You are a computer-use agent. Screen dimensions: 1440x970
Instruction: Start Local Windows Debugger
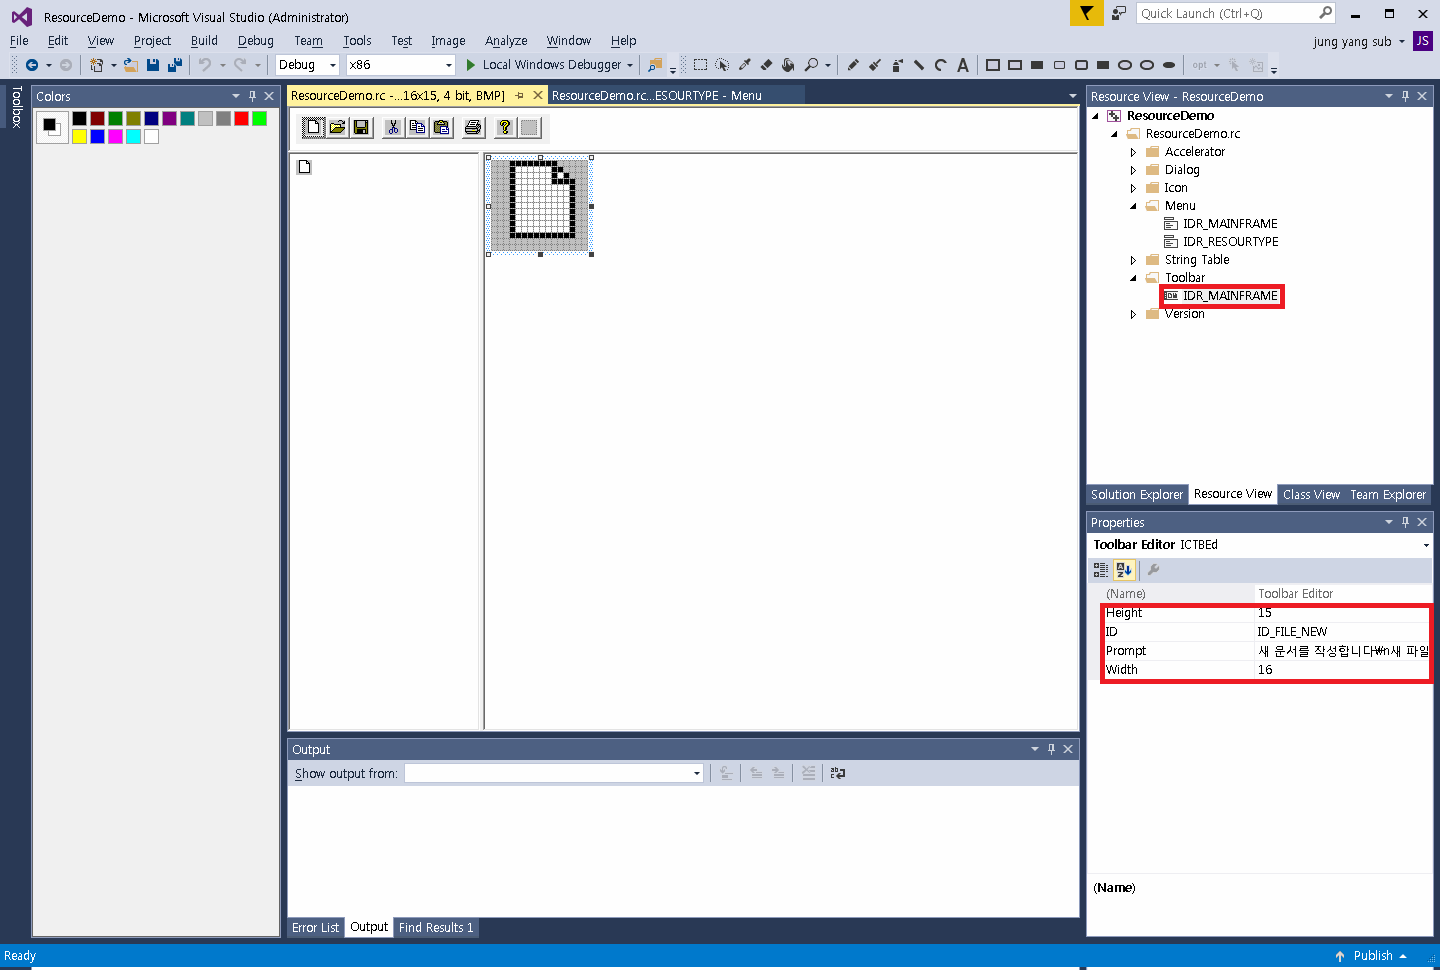[x=550, y=65]
